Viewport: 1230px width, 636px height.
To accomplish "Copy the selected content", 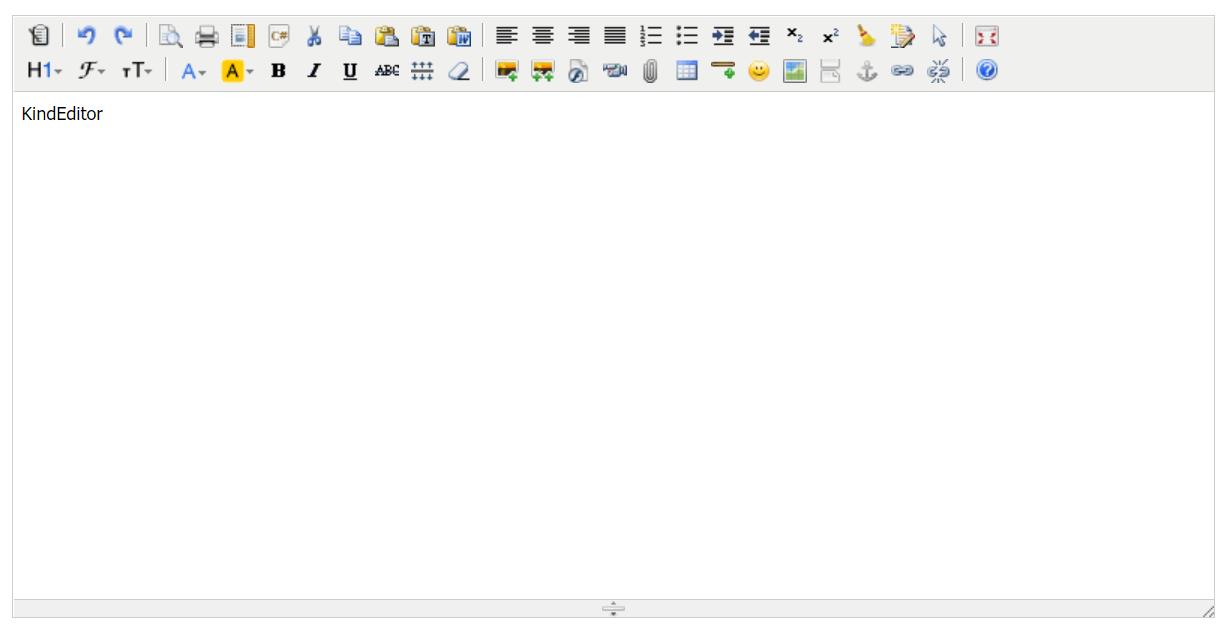I will pyautogui.click(x=349, y=37).
